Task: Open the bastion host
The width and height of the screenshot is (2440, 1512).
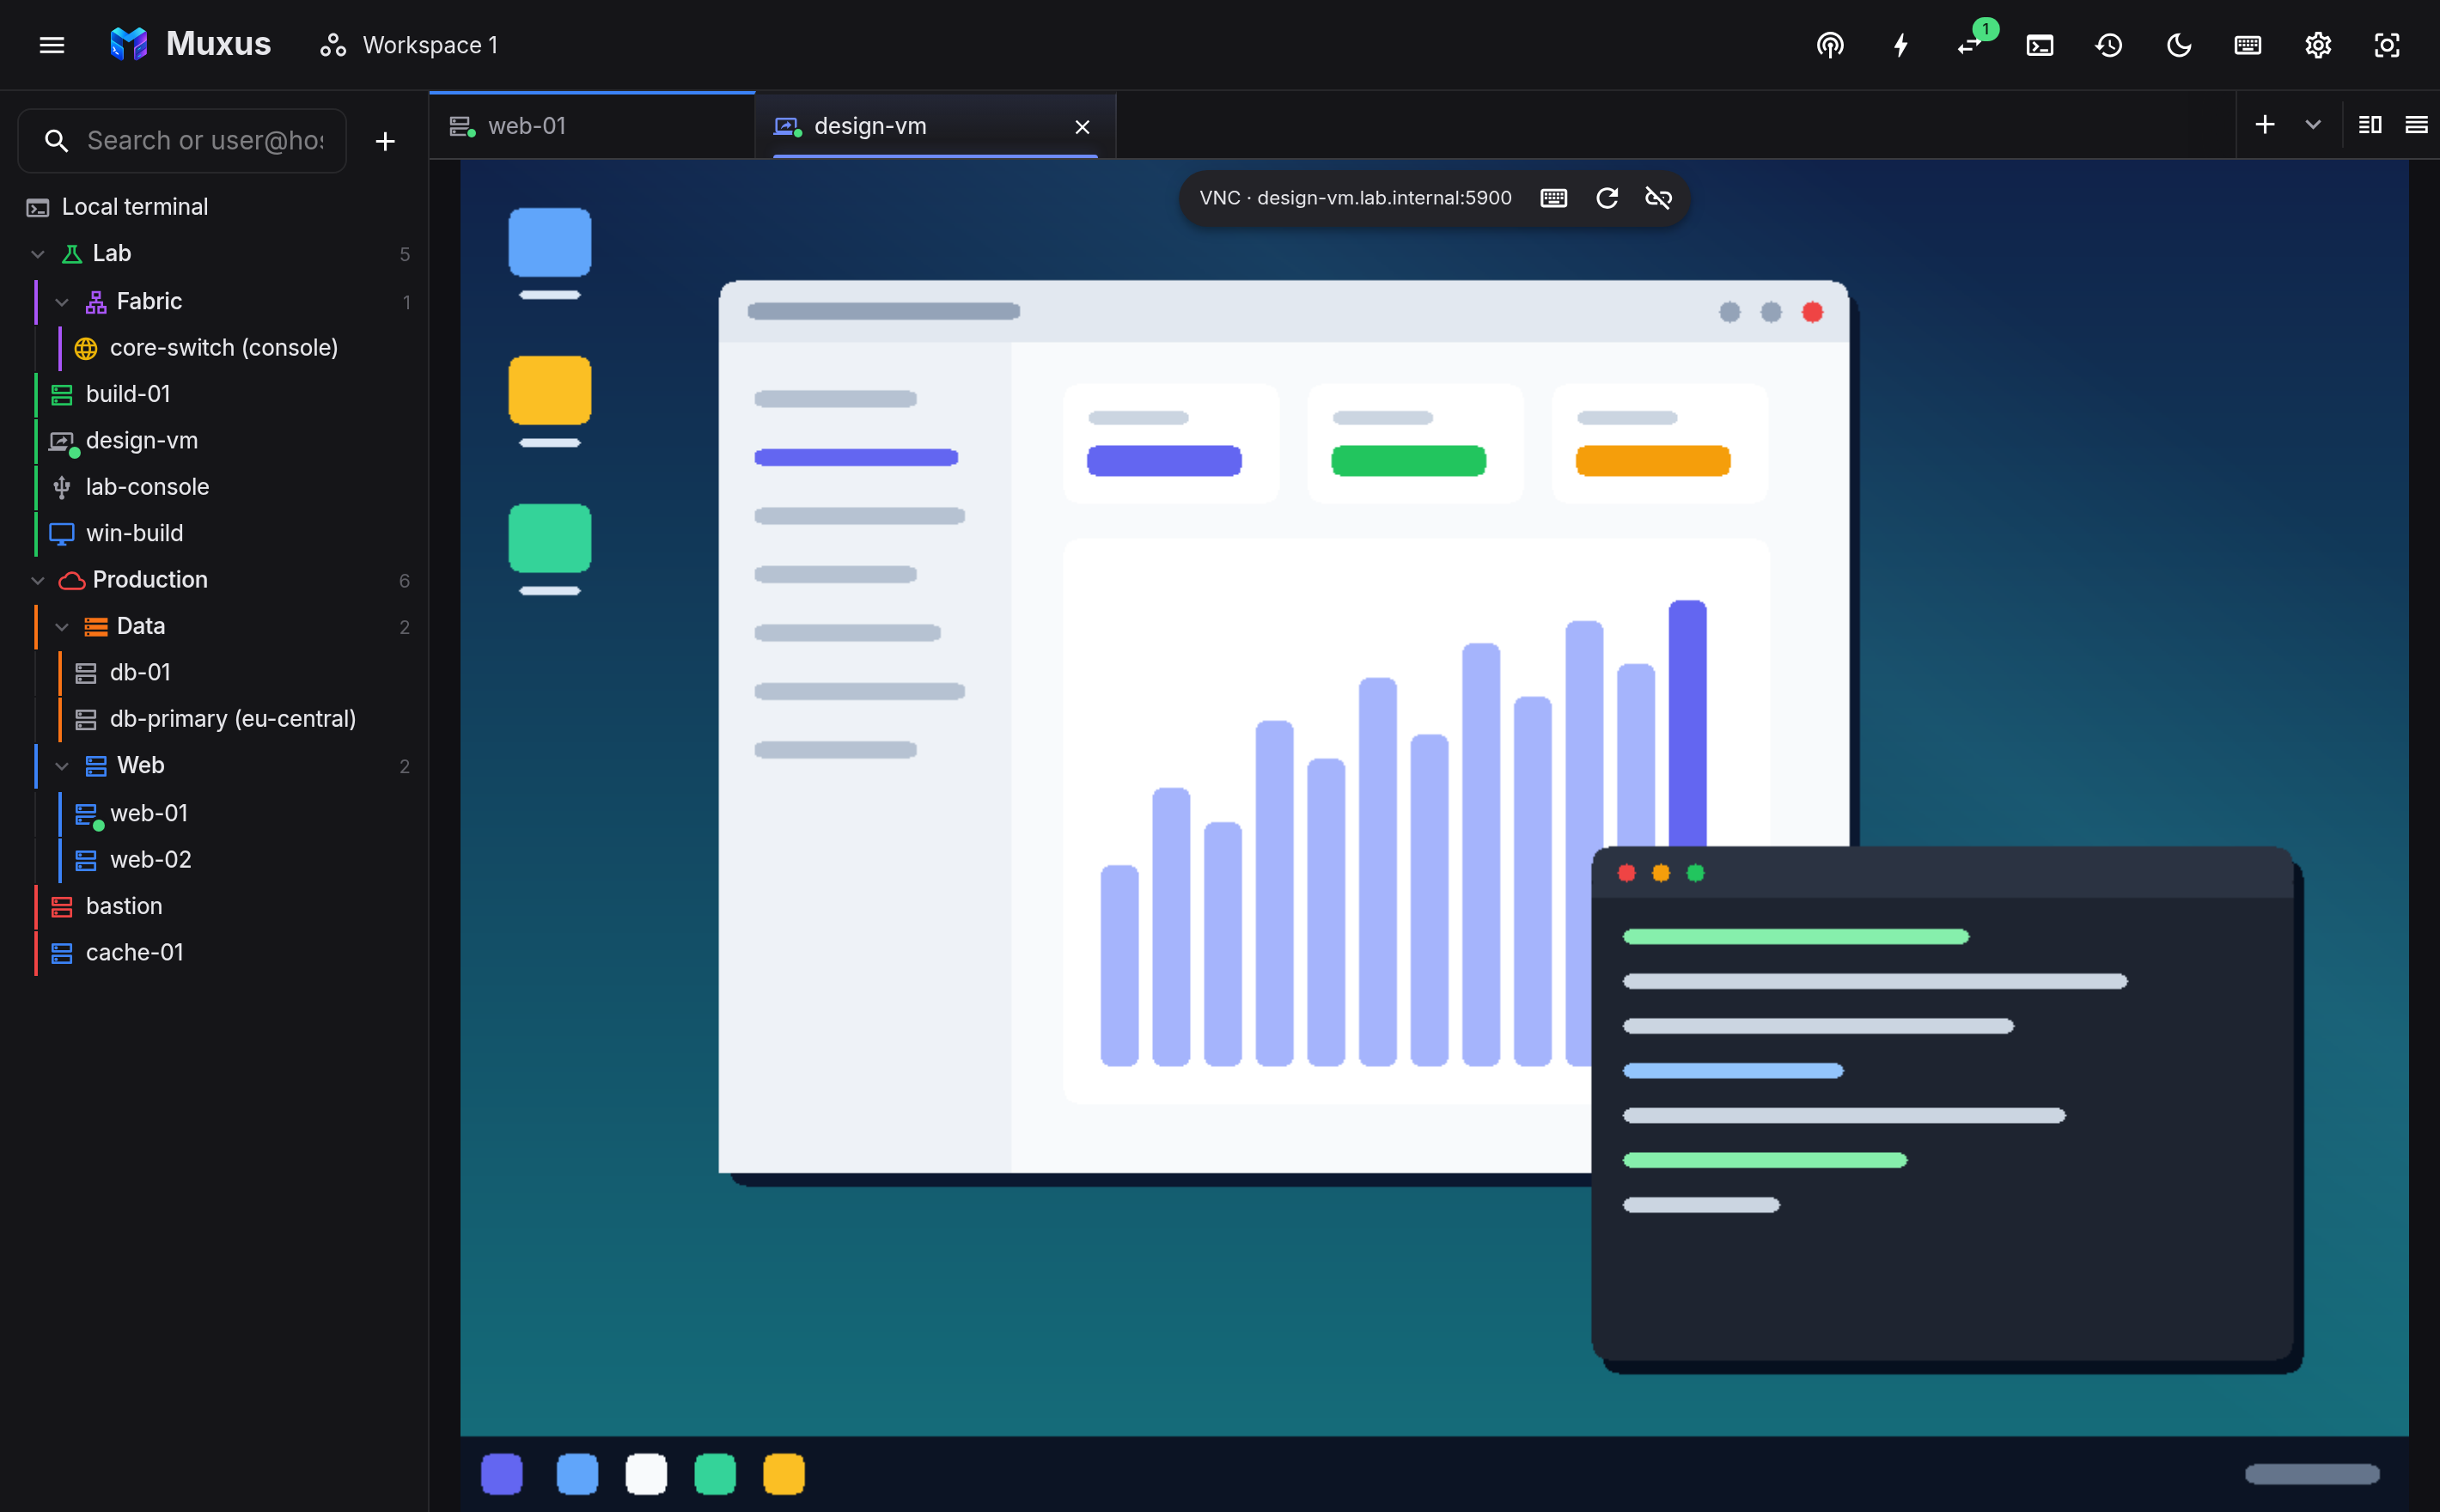Action: (x=215, y=906)
